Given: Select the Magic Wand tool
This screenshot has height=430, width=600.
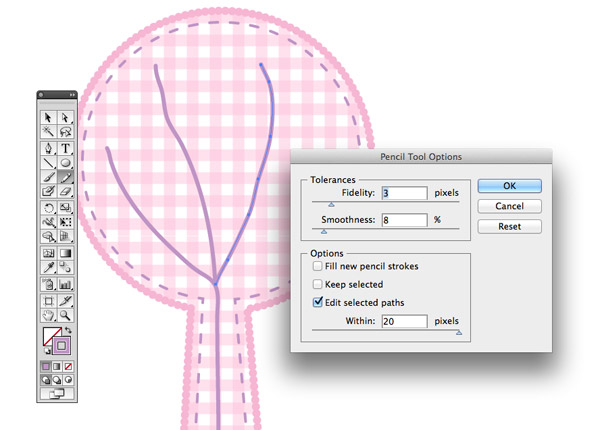Looking at the screenshot, I should pos(48,132).
